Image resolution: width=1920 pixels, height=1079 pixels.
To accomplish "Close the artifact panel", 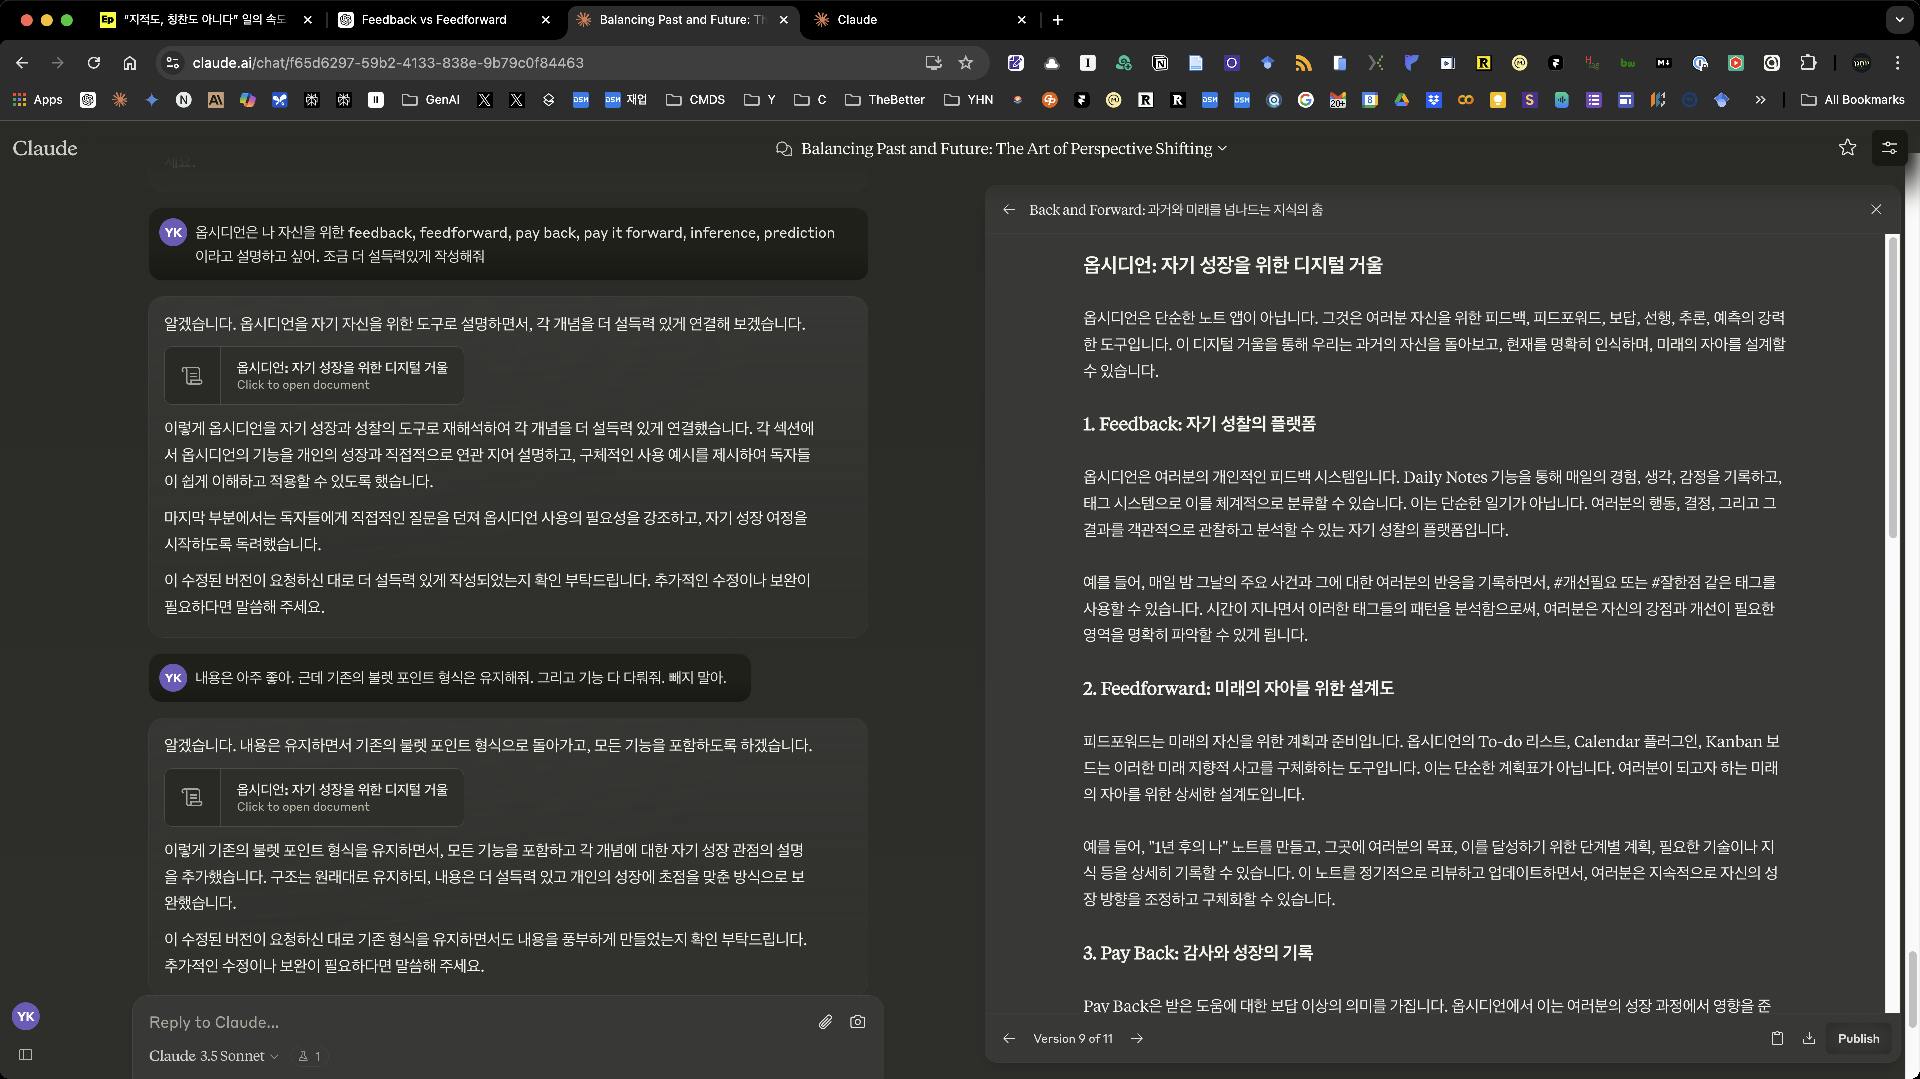I will [x=1876, y=210].
